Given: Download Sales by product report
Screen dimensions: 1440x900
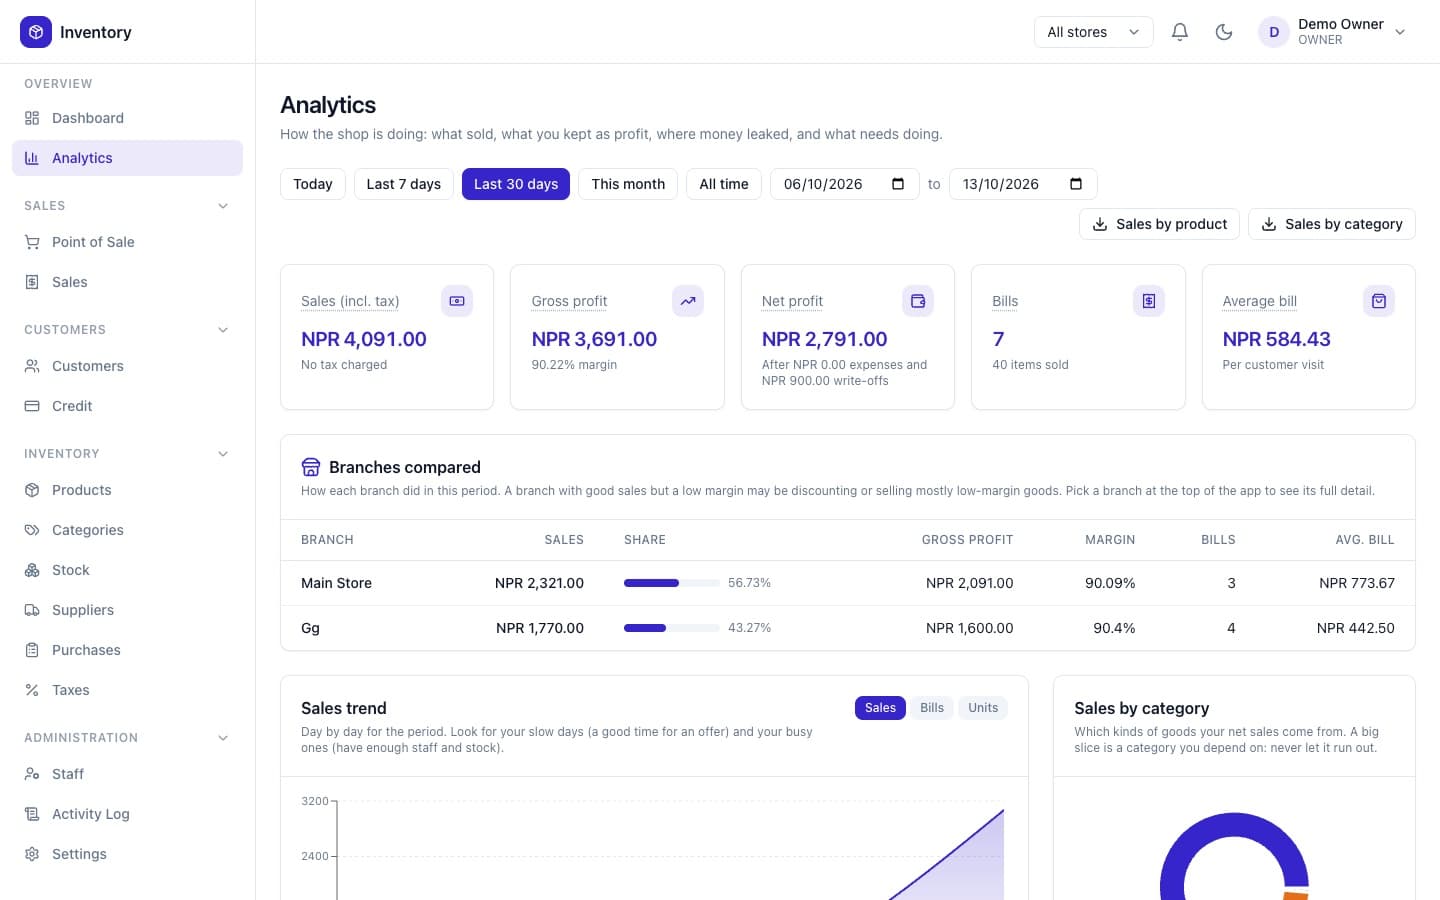Looking at the screenshot, I should tap(1159, 224).
